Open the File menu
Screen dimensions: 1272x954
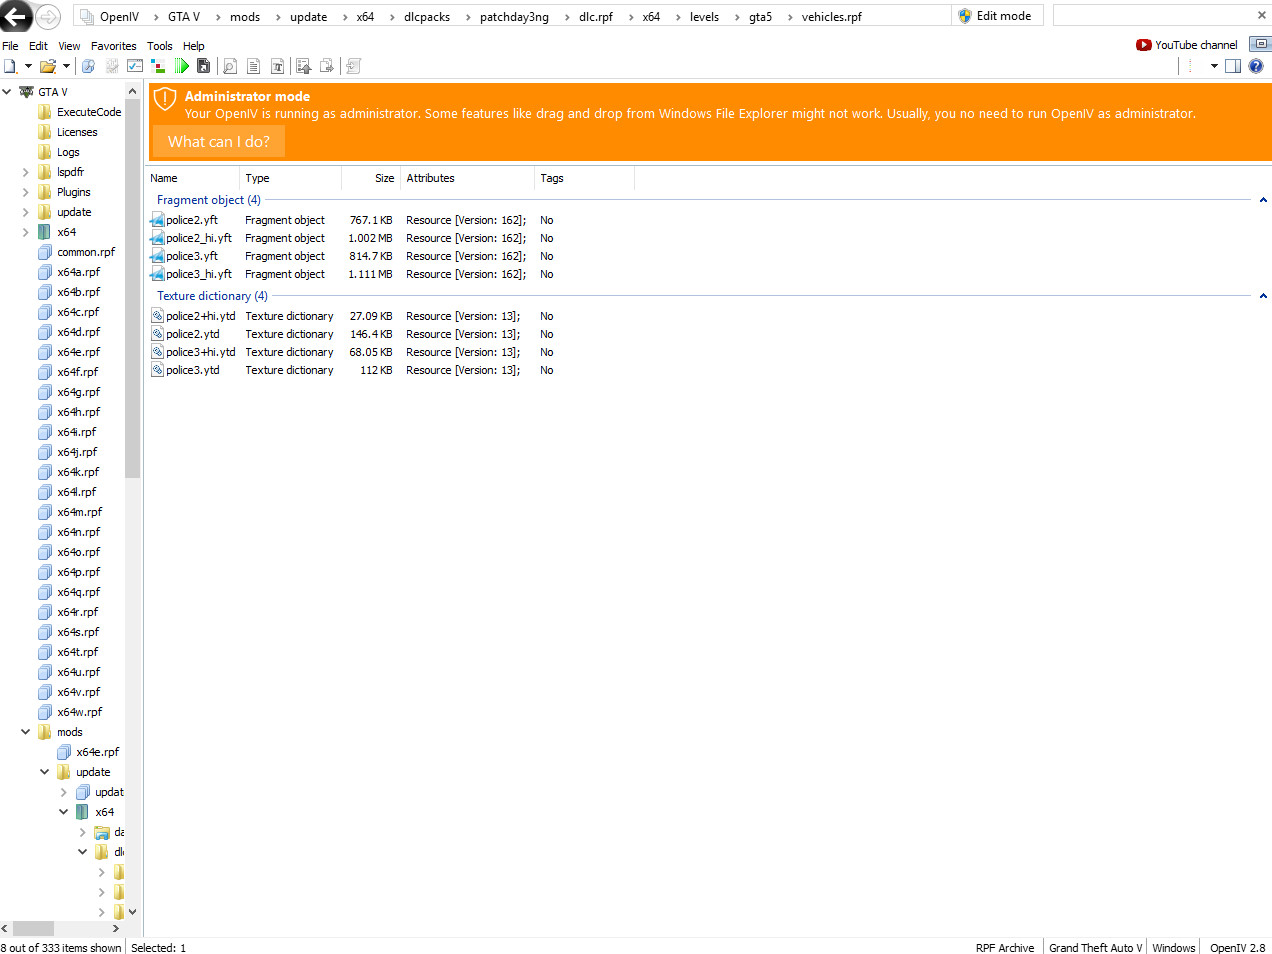click(x=10, y=46)
